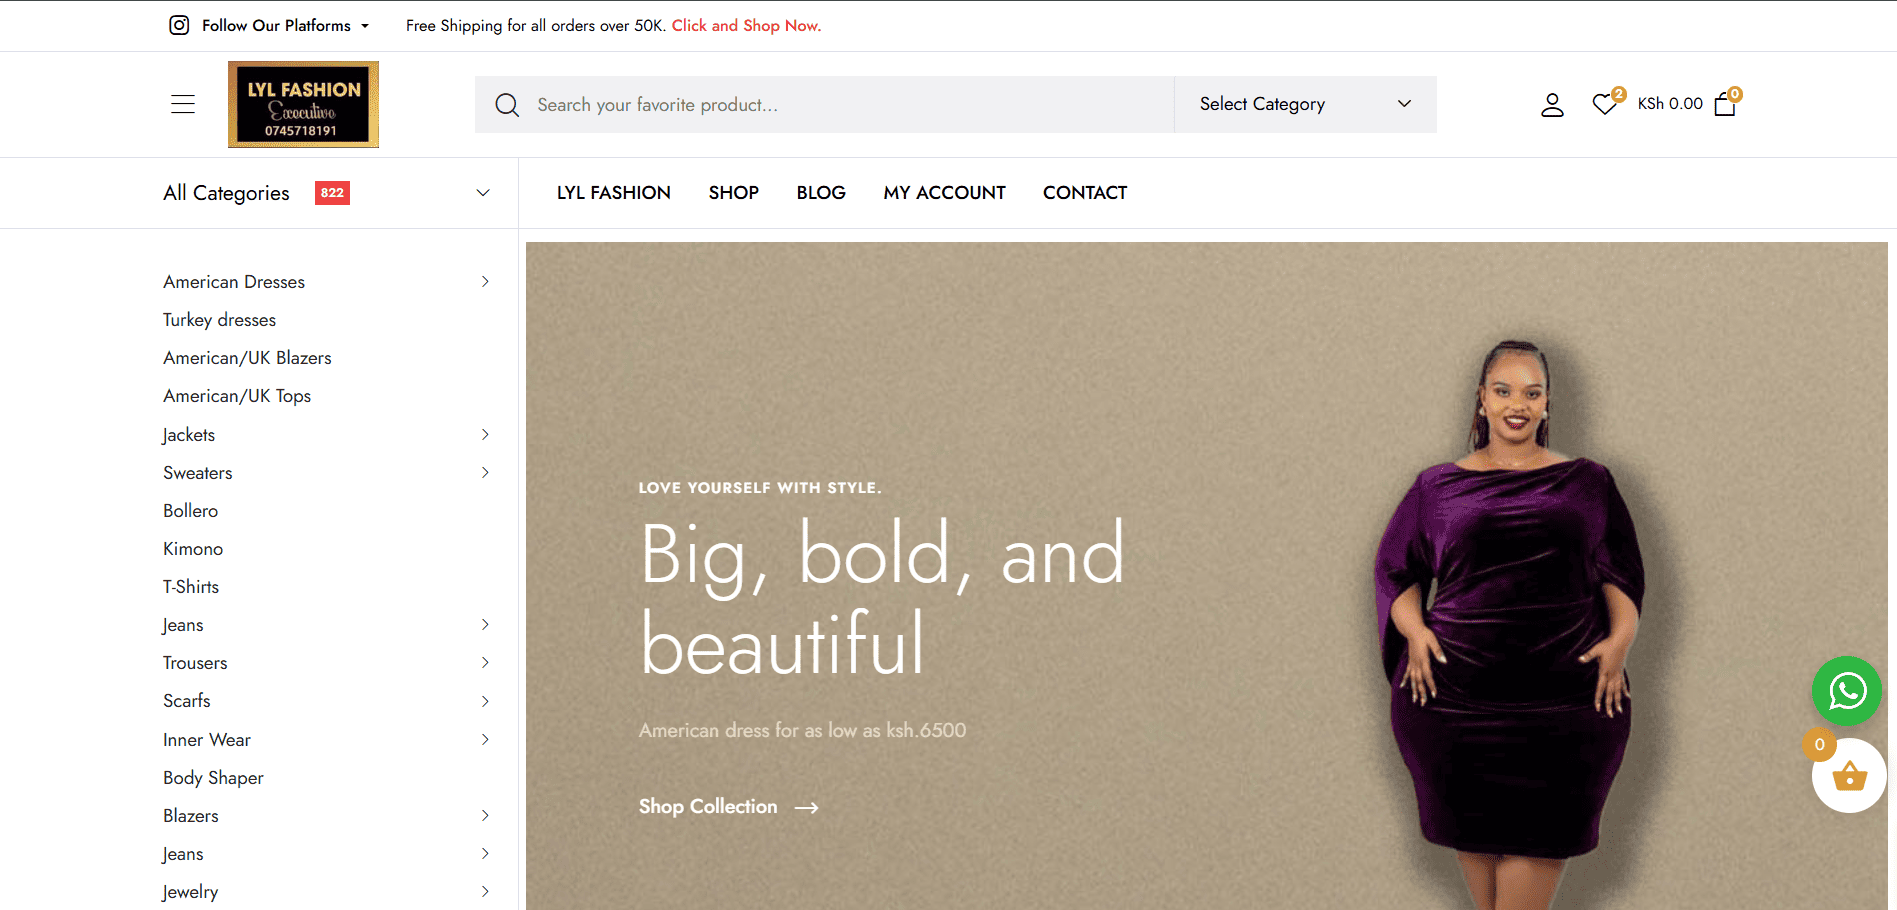The height and width of the screenshot is (910, 1897).
Task: Click the Instagram icon in top bar
Action: tap(179, 26)
